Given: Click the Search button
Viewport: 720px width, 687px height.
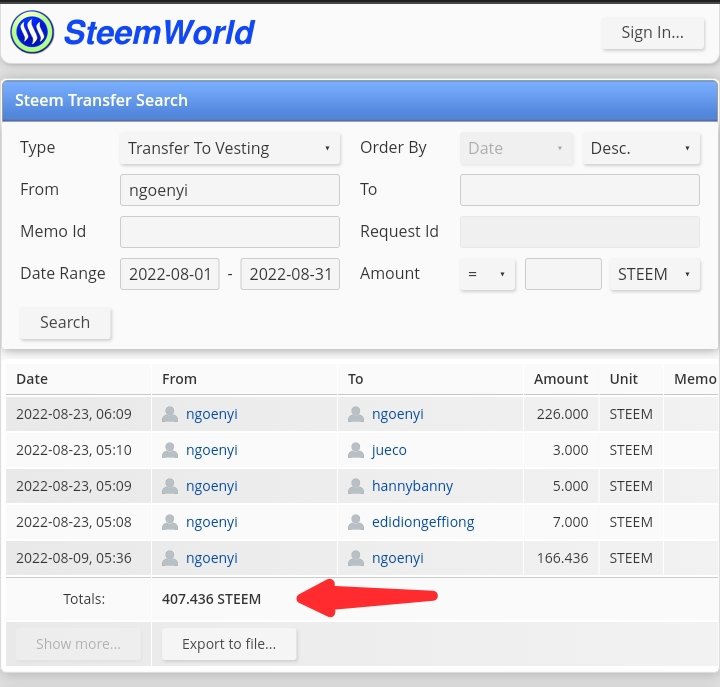Looking at the screenshot, I should [65, 323].
